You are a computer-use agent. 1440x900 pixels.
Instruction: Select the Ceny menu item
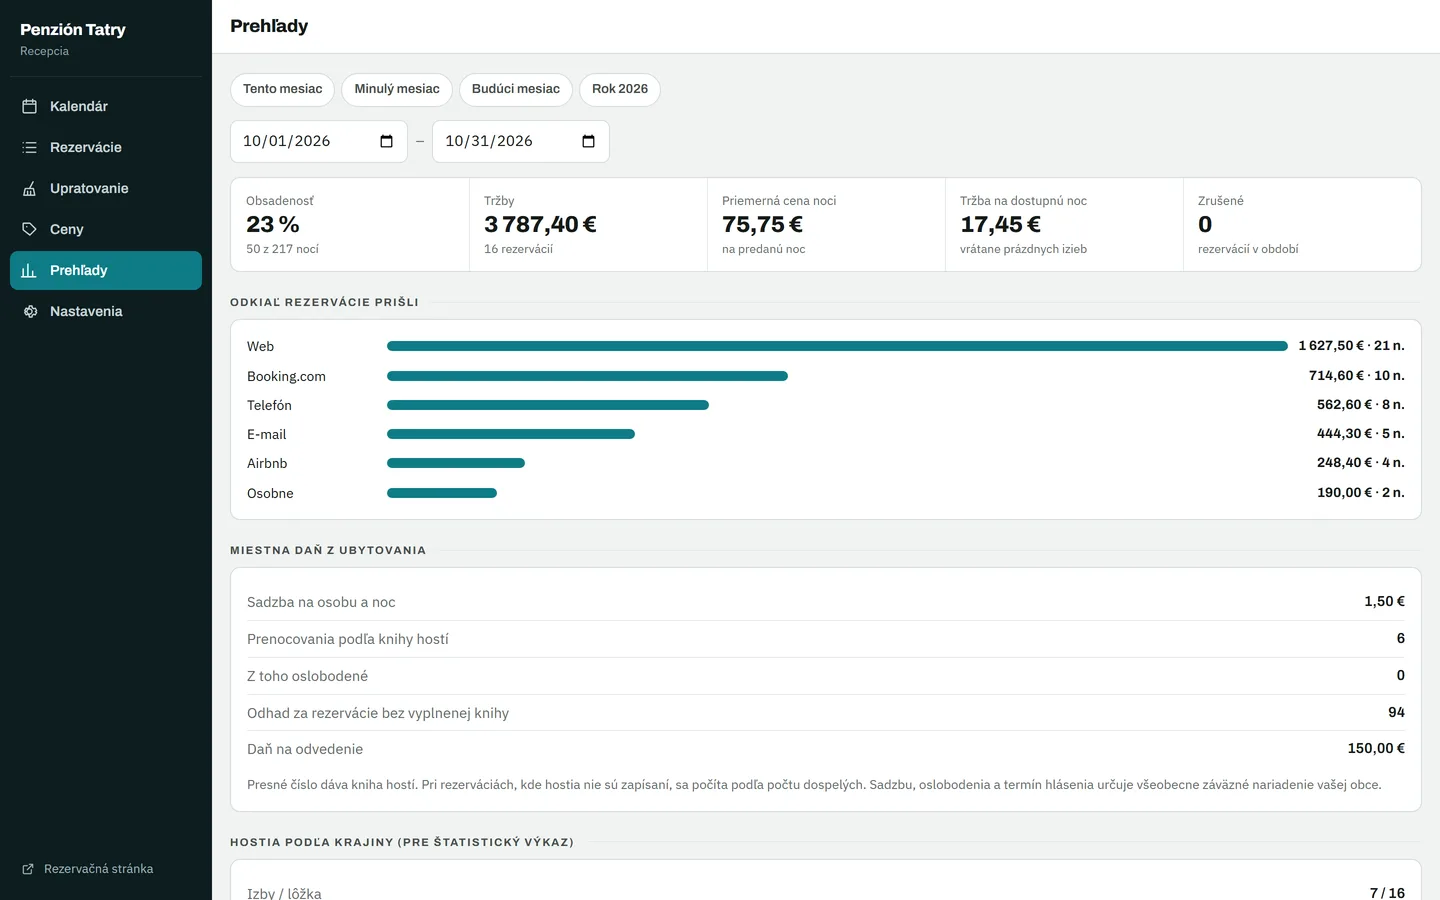pyautogui.click(x=106, y=229)
